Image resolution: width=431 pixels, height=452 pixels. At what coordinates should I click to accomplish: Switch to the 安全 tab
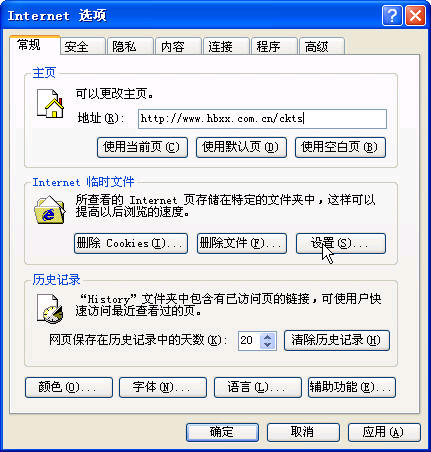(83, 46)
